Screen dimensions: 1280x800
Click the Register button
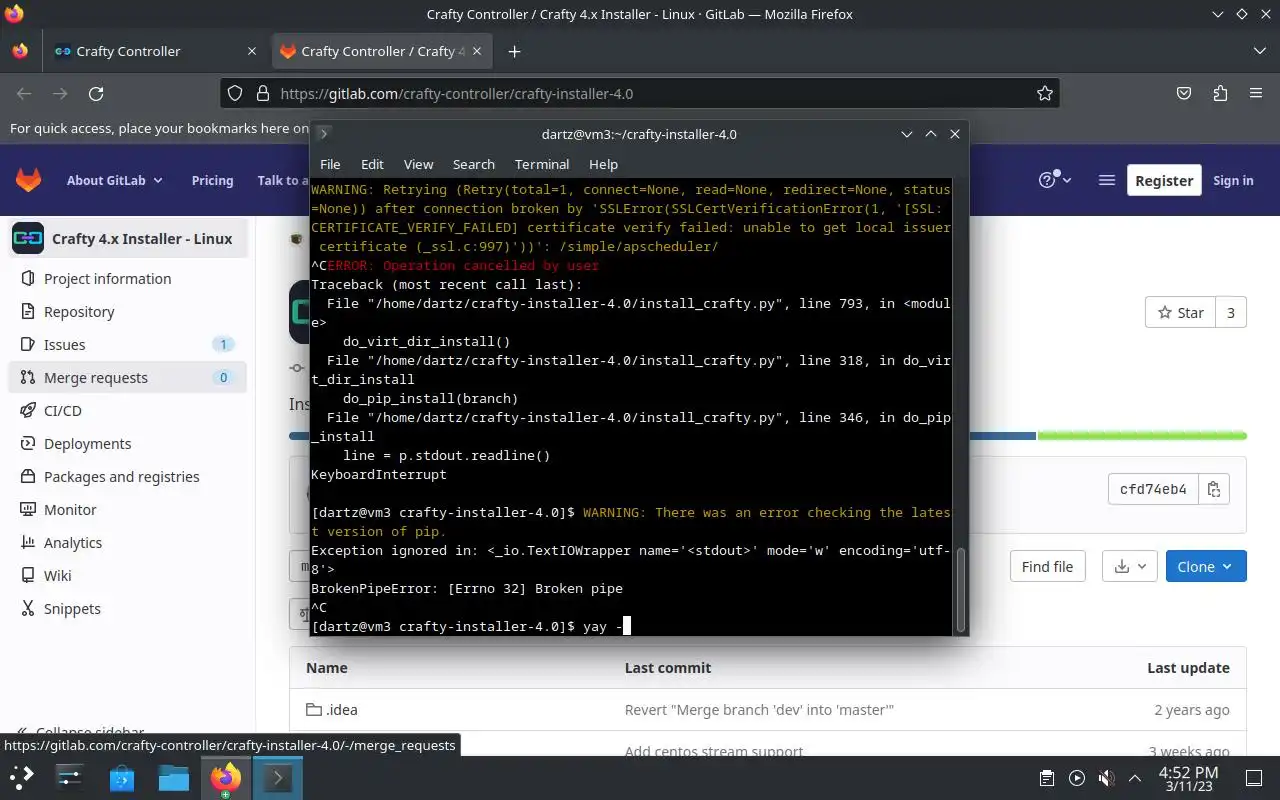1164,180
